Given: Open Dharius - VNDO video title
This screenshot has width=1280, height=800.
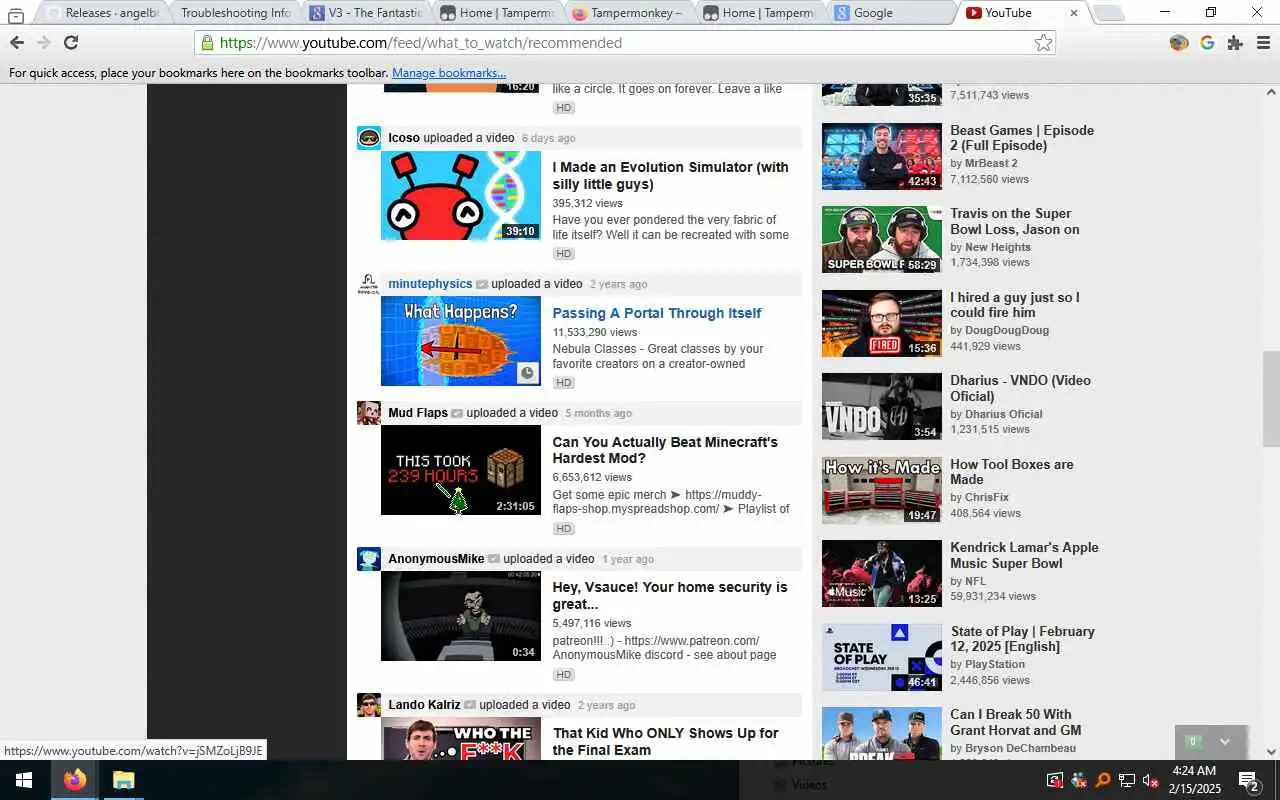Looking at the screenshot, I should click(x=1020, y=388).
